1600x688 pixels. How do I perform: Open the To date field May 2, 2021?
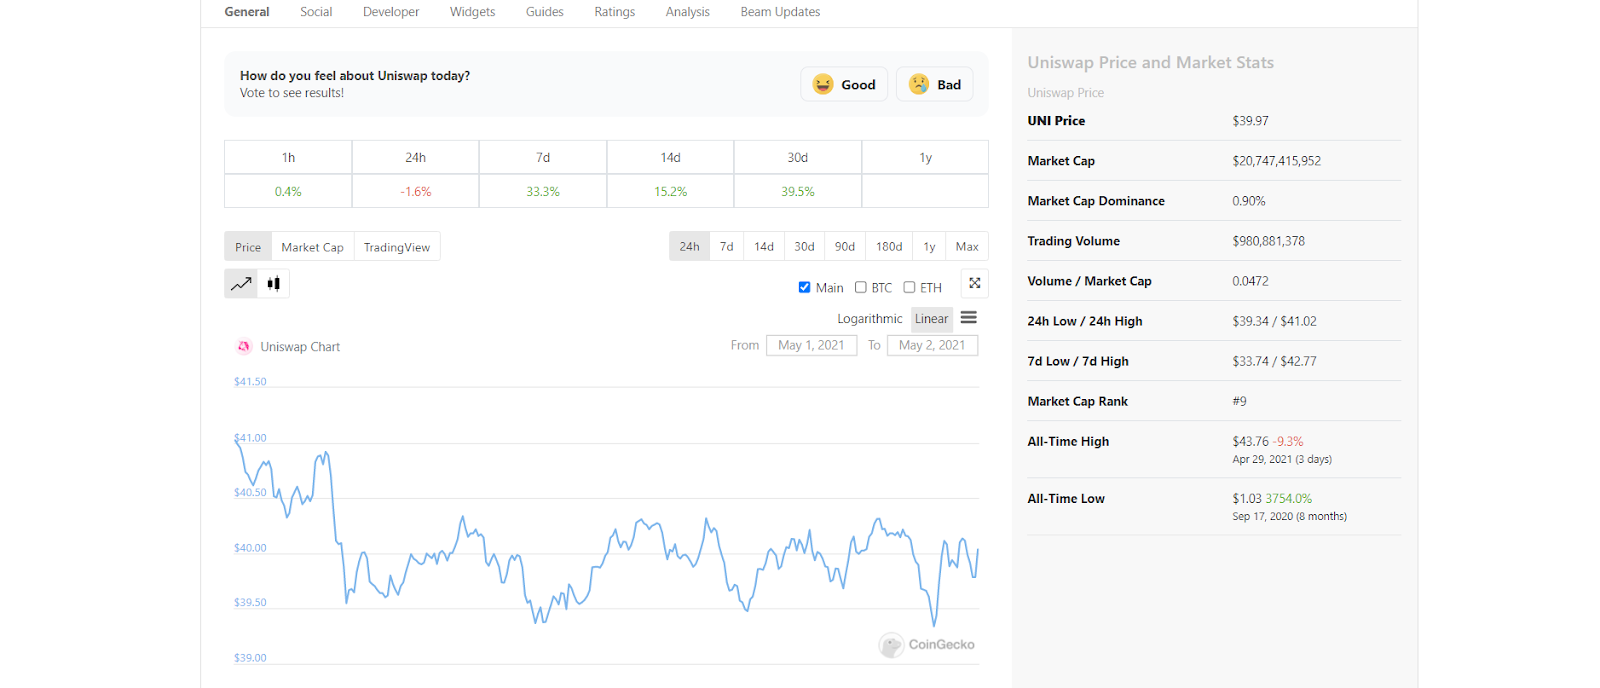coord(932,345)
